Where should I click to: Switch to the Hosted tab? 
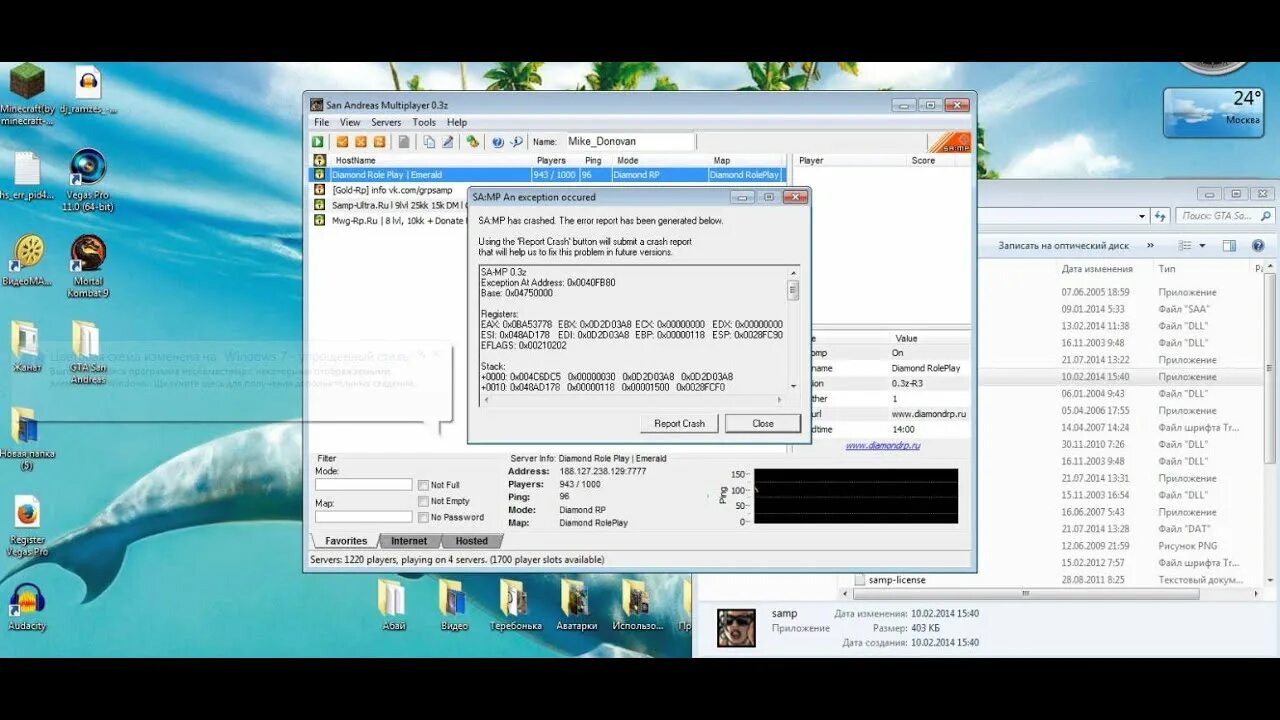click(472, 541)
